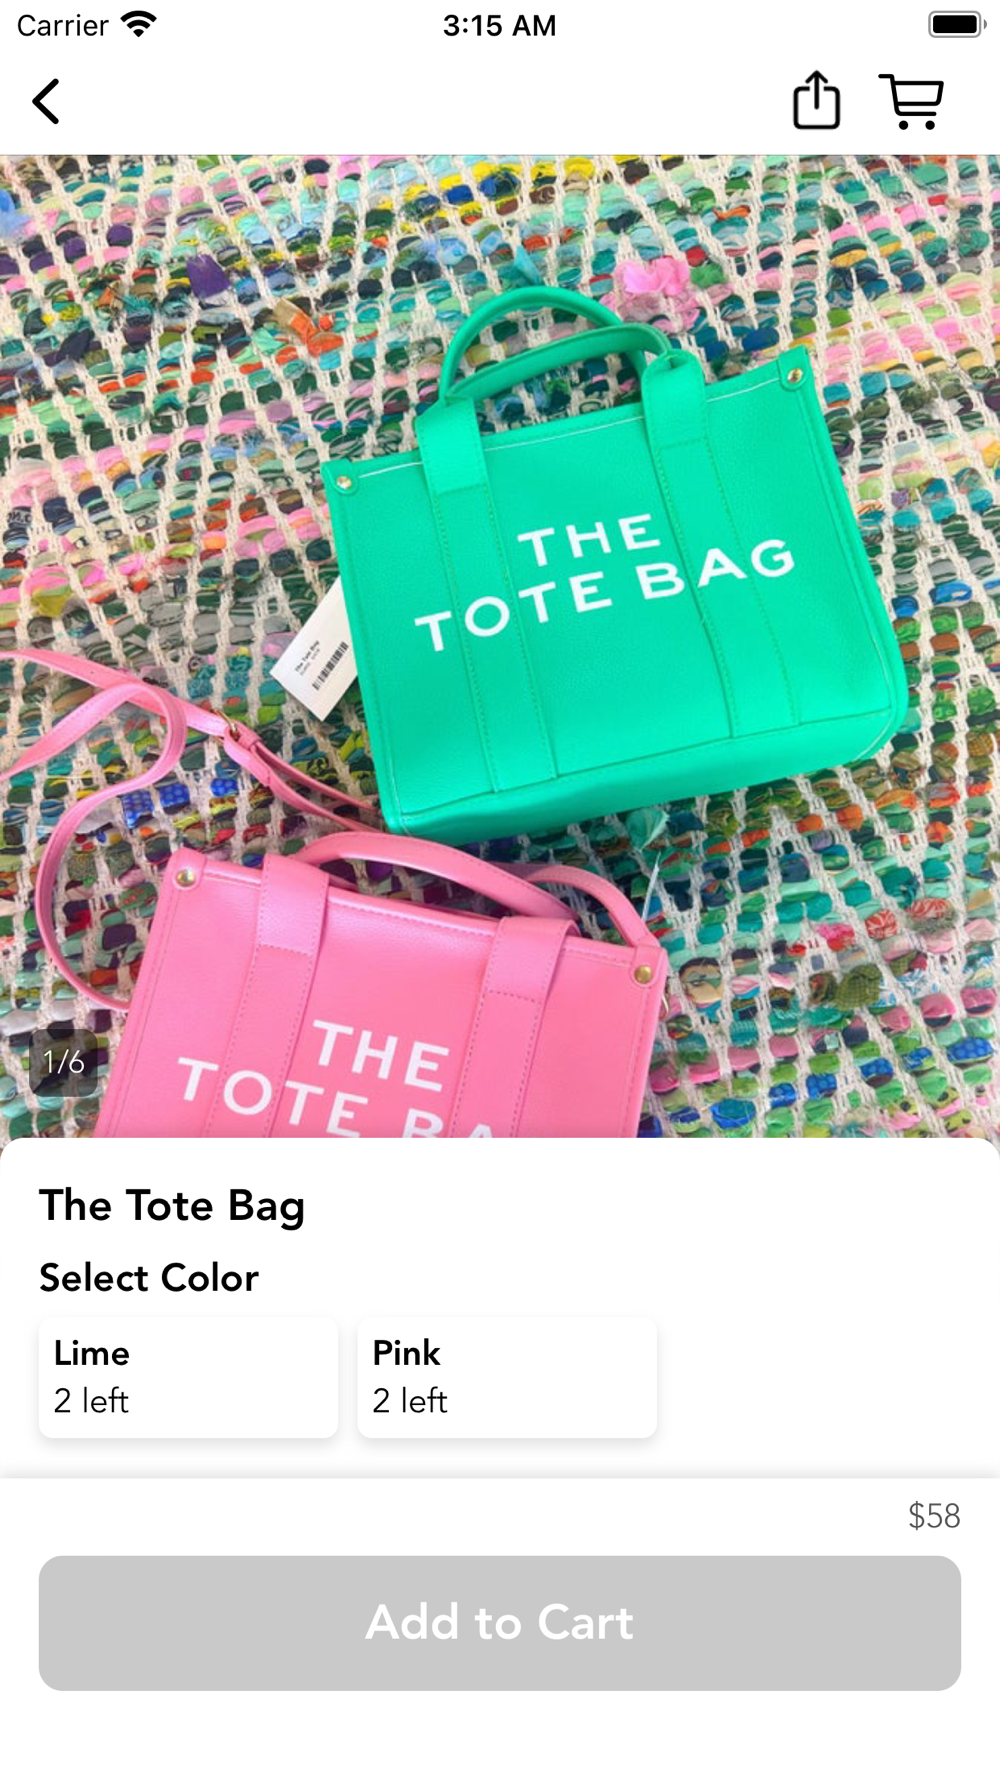Image resolution: width=1000 pixels, height=1778 pixels.
Task: Tap the Carrier label in status bar
Action: (62, 25)
